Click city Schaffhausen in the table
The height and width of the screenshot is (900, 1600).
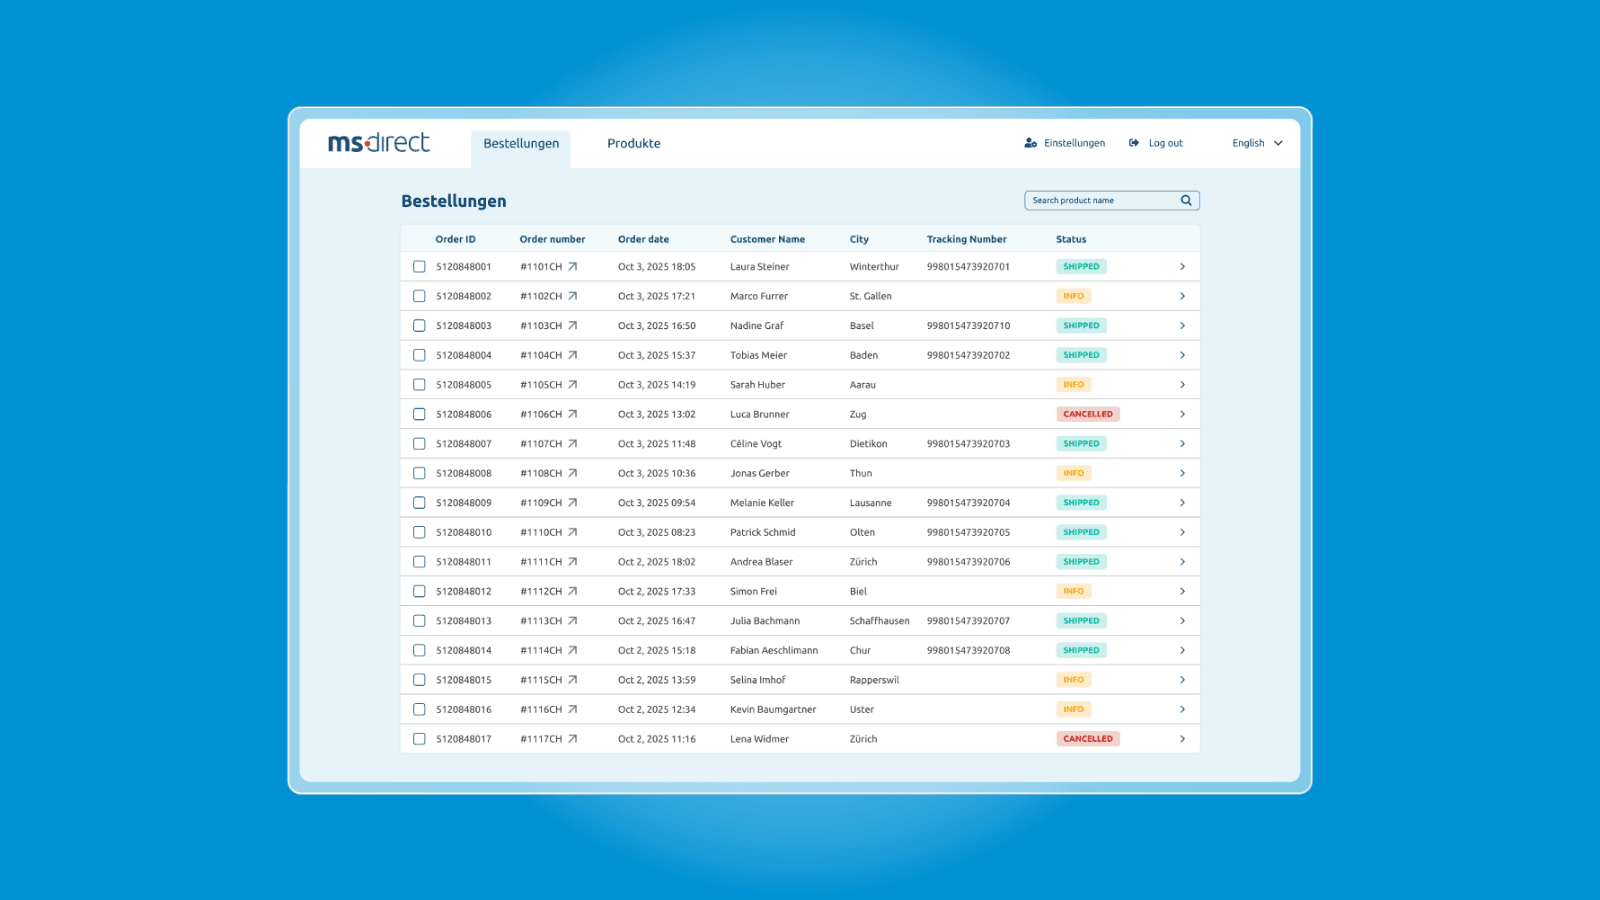click(880, 621)
